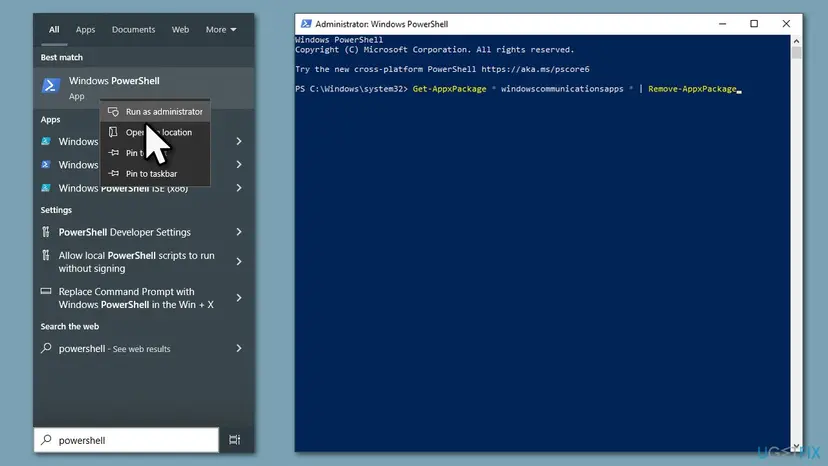The width and height of the screenshot is (828, 466).
Task: Select Open file location in context menu
Action: point(155,132)
